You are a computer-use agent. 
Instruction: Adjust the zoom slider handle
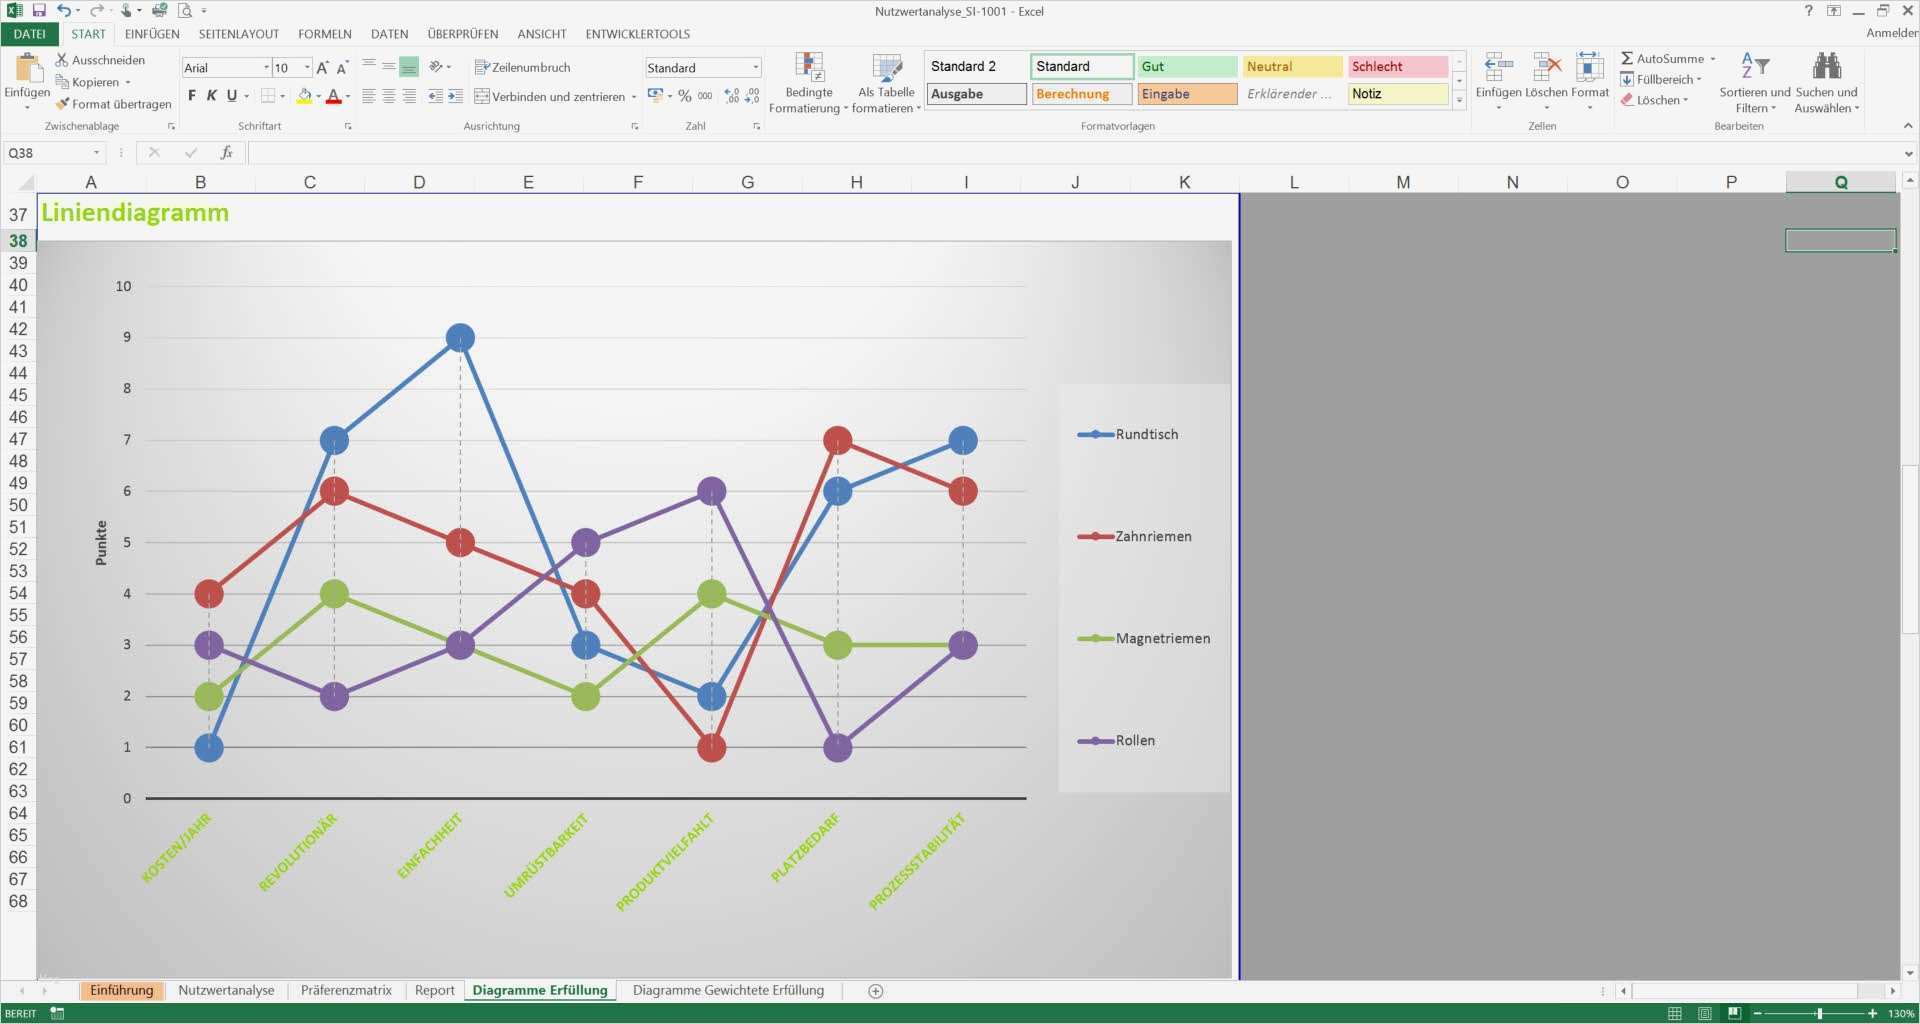(1820, 1014)
